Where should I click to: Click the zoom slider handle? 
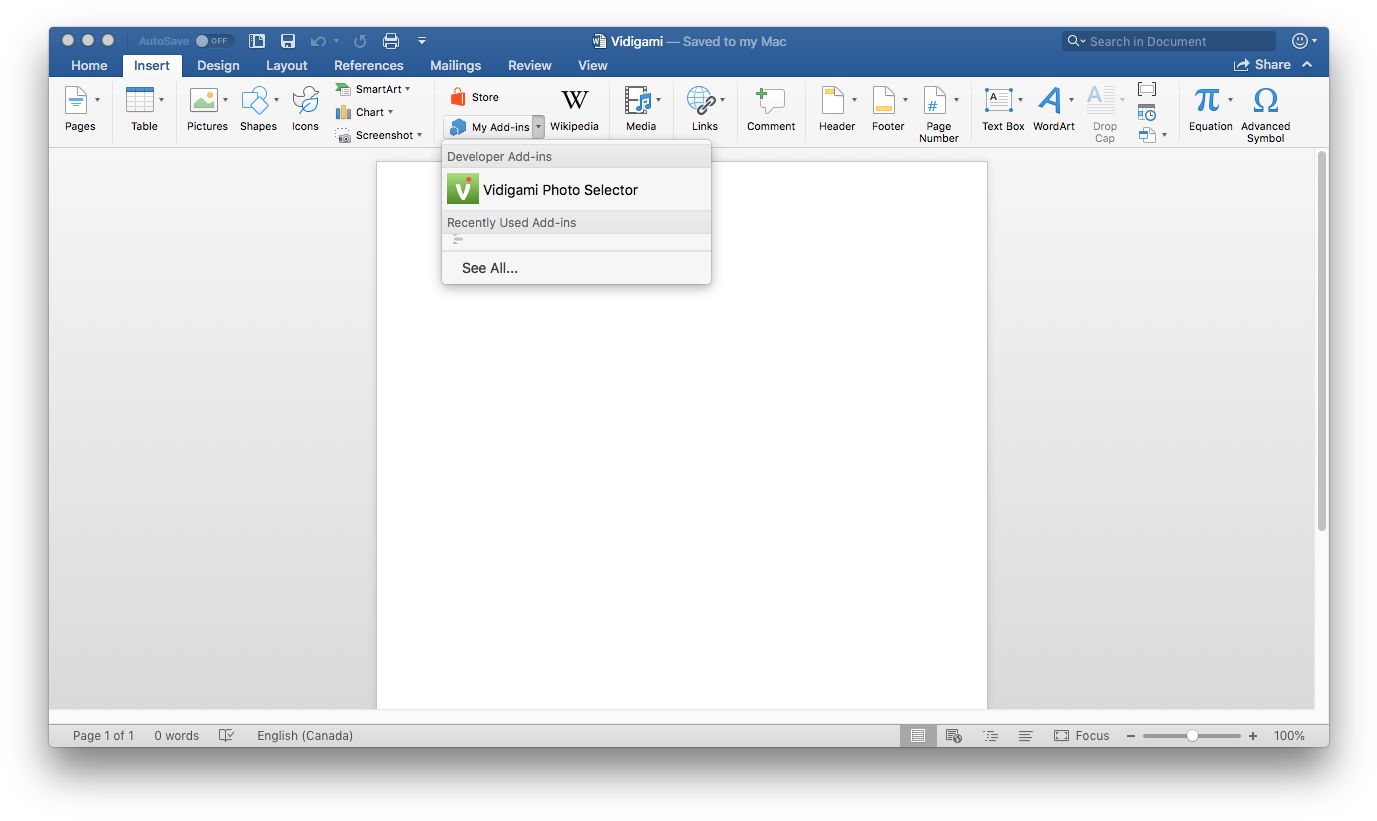coord(1192,736)
